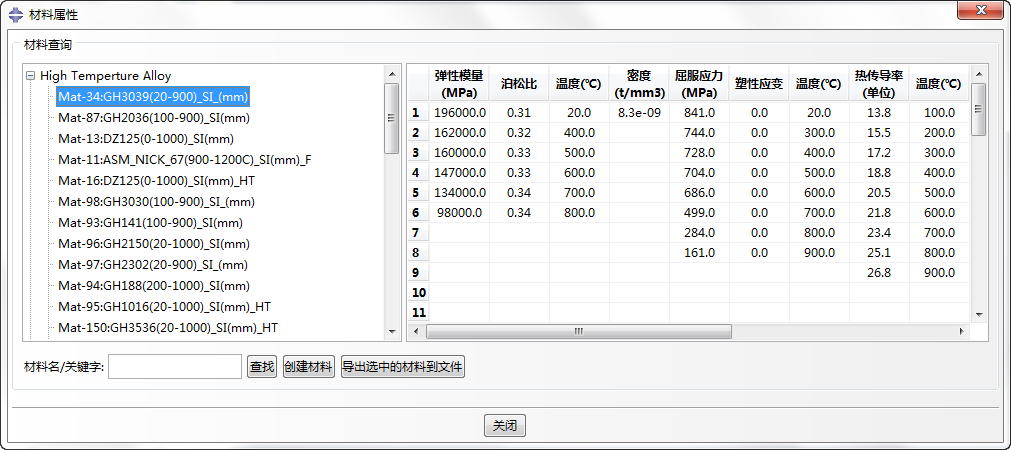Screen dimensions: 1011x450
Task: Click the app icon in the title bar
Action: (x=15, y=15)
